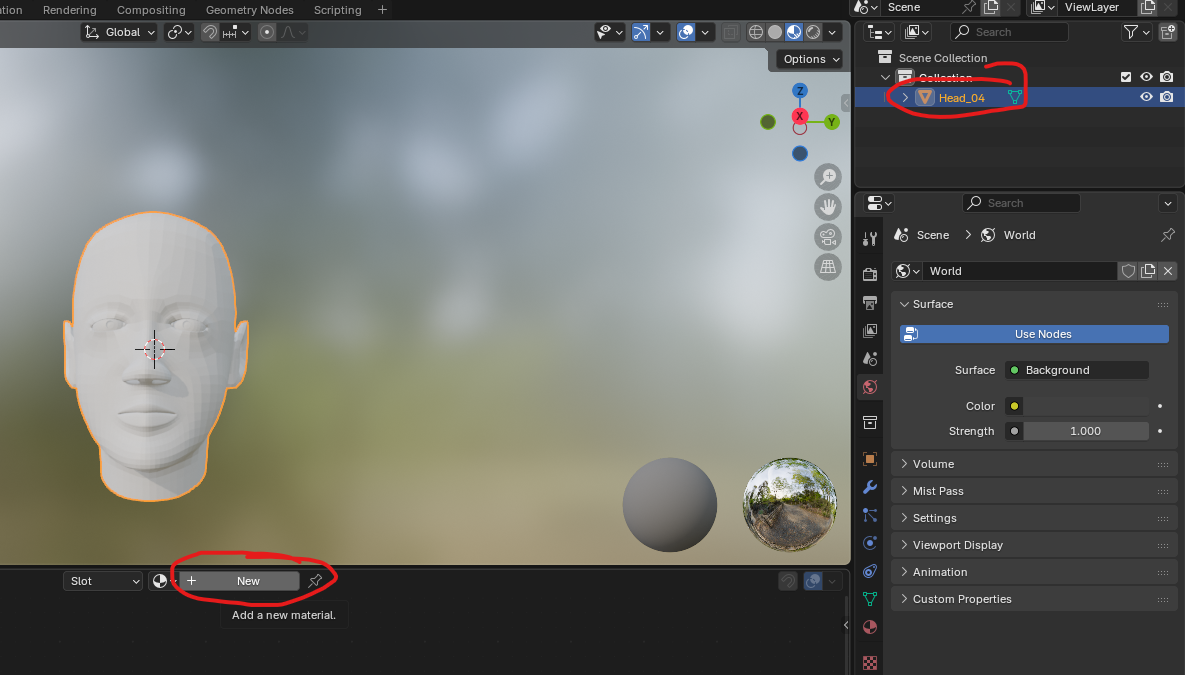Open pivot point dropdown
The width and height of the screenshot is (1185, 675).
point(180,33)
